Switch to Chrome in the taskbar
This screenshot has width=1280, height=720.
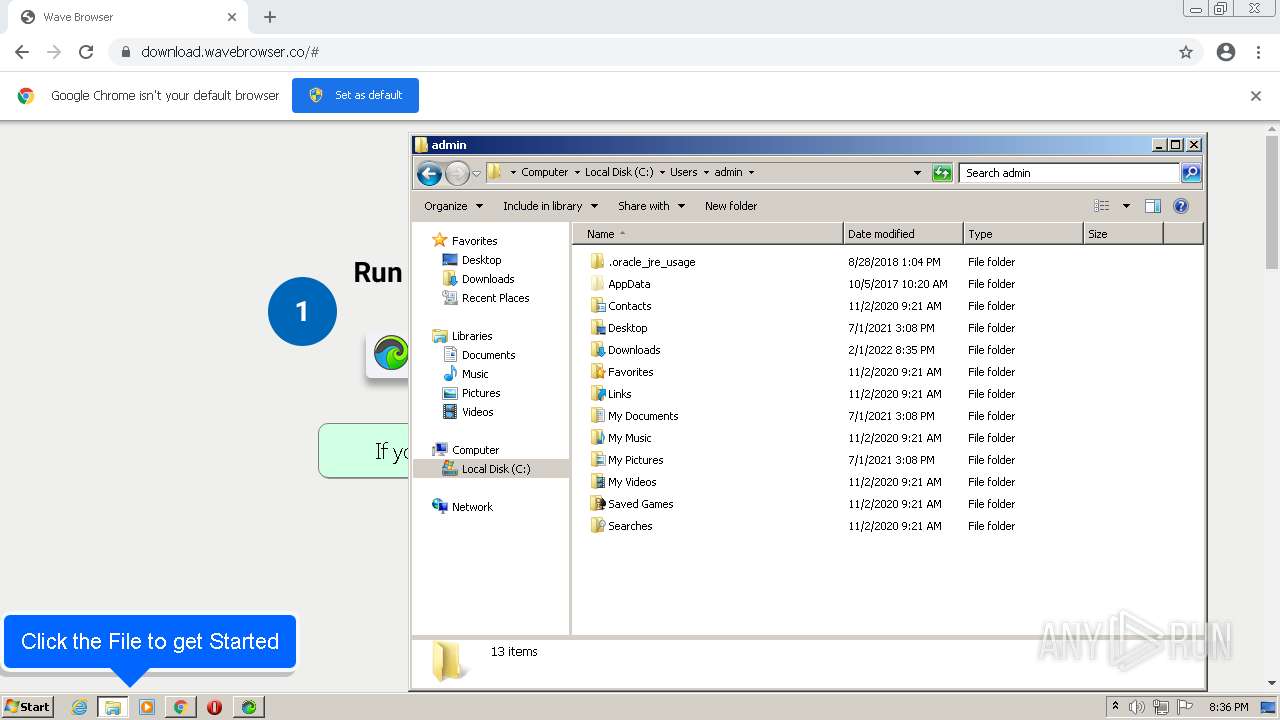181,707
